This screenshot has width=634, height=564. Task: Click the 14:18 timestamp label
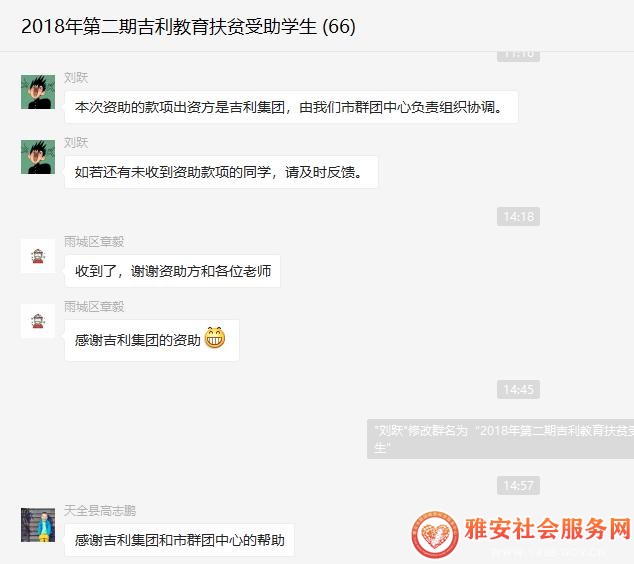tap(518, 216)
